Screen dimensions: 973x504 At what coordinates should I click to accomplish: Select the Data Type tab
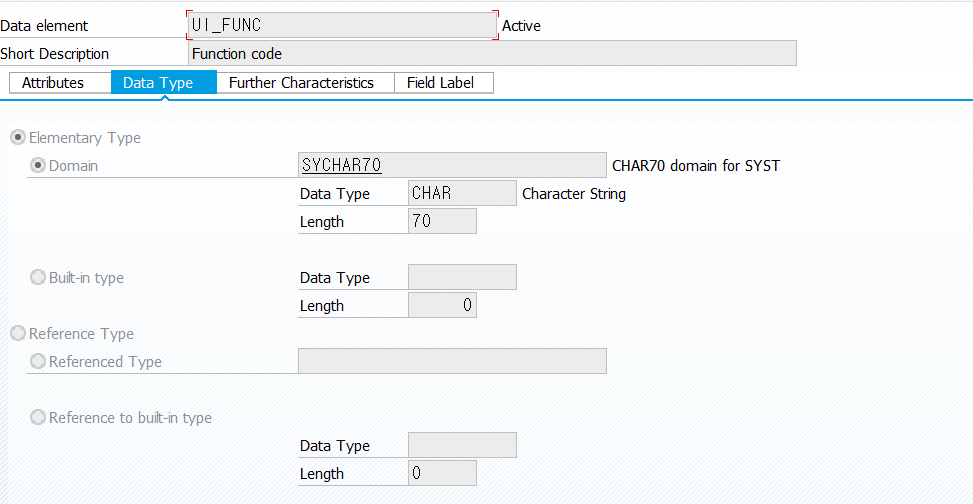[x=158, y=83]
